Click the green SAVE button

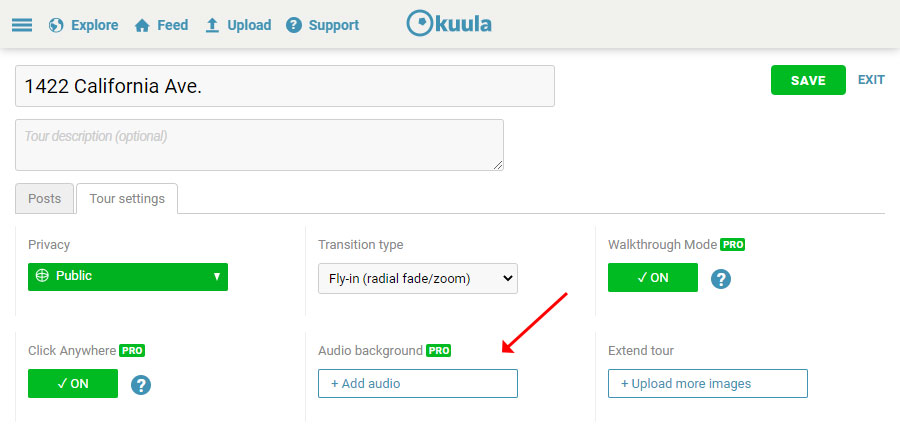(x=808, y=80)
